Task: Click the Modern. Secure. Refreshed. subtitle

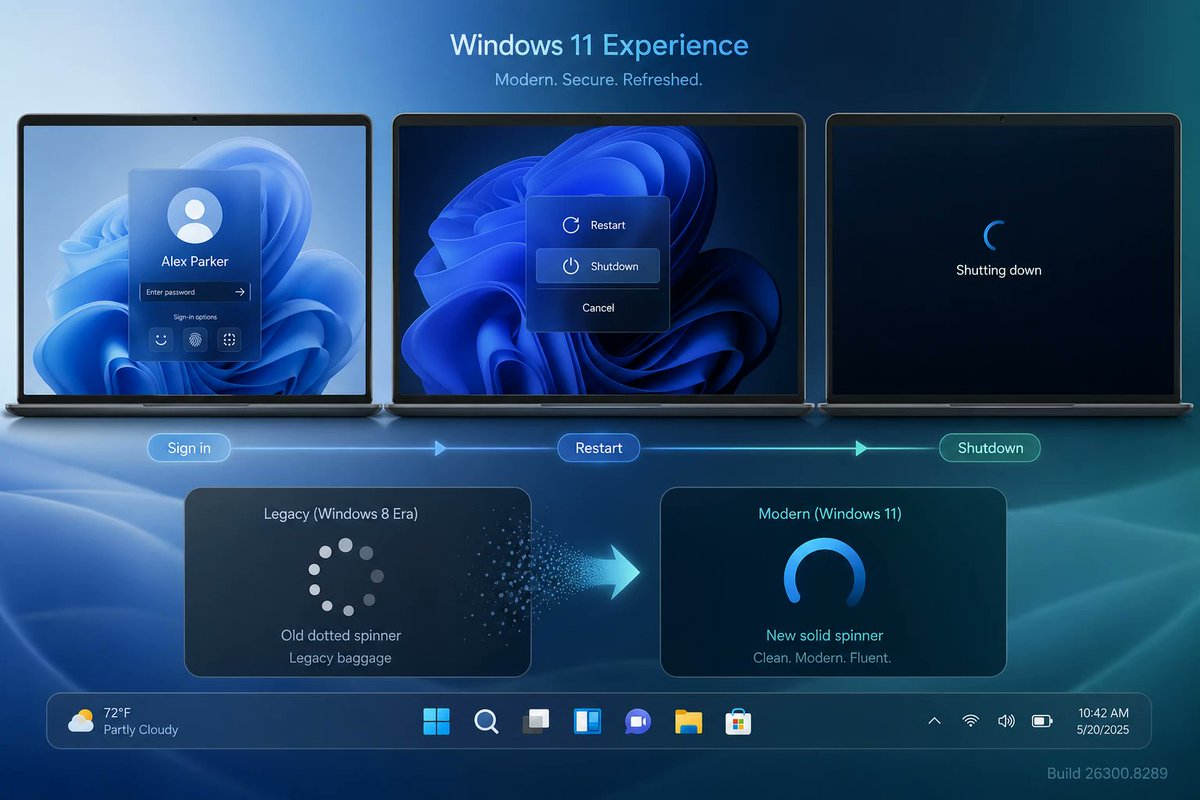Action: tap(599, 79)
